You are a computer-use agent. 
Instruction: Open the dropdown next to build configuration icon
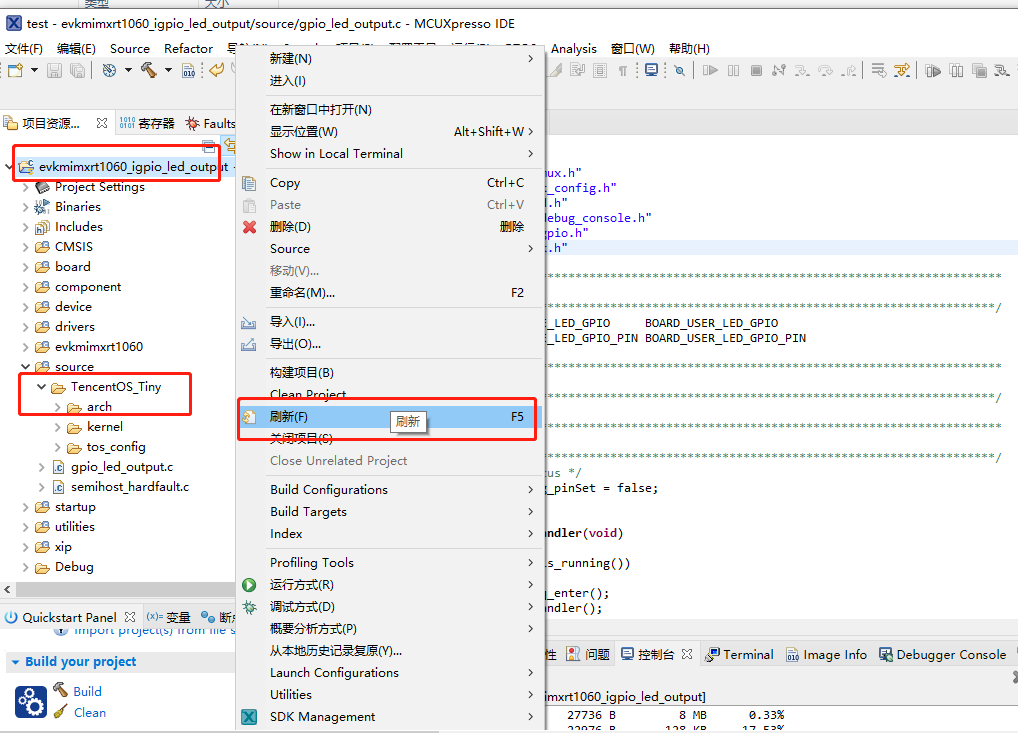pyautogui.click(x=128, y=69)
